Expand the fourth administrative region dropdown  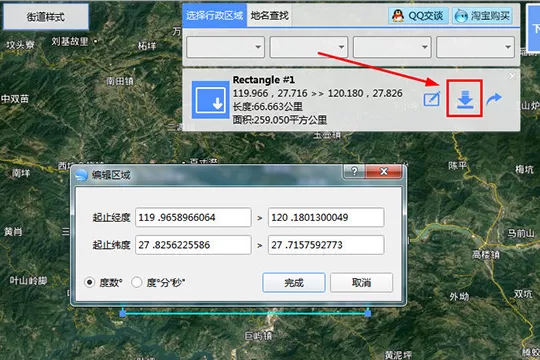tap(475, 47)
